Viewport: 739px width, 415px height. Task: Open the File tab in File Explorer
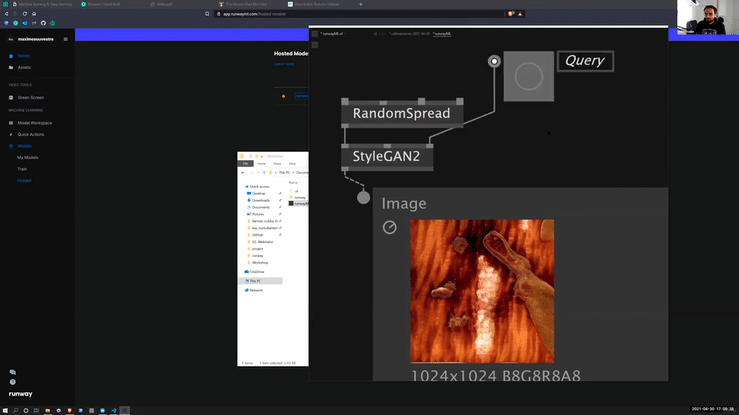246,163
